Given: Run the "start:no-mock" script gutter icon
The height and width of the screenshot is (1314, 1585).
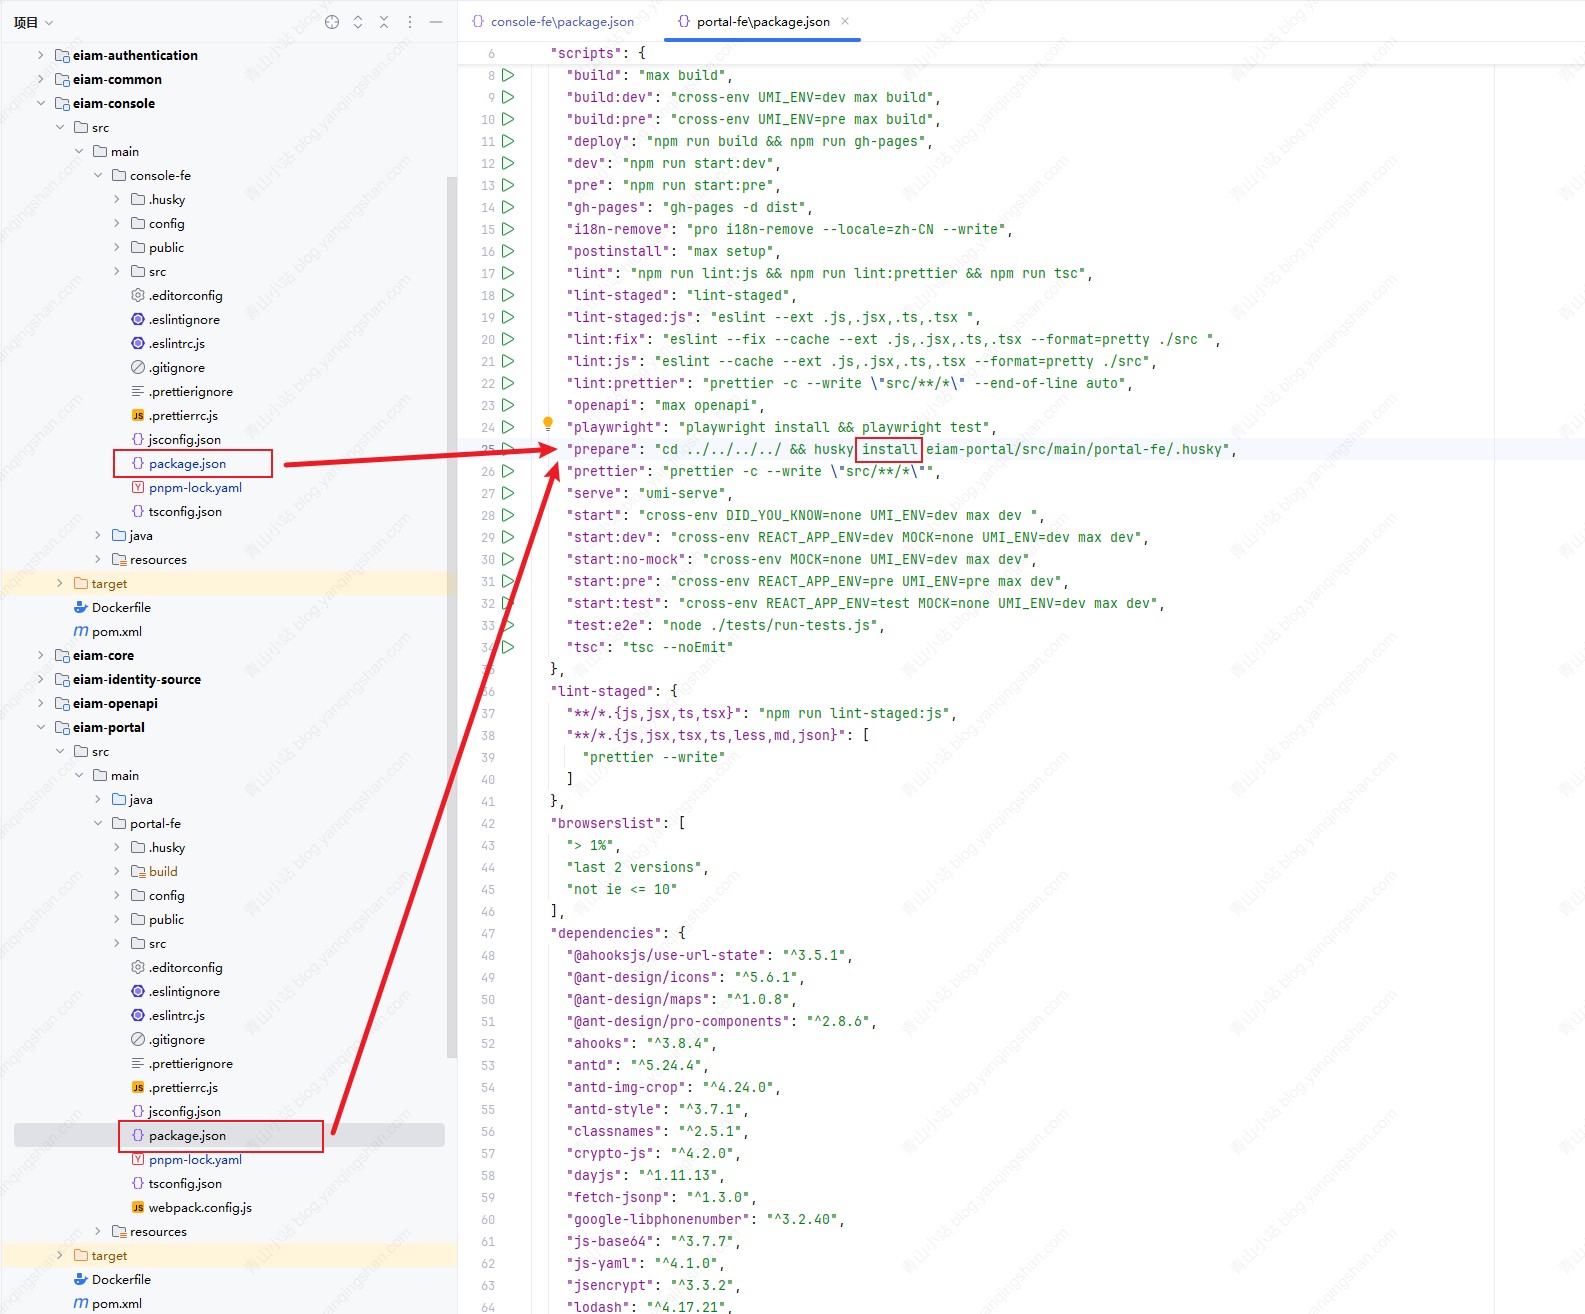Looking at the screenshot, I should click(x=508, y=559).
